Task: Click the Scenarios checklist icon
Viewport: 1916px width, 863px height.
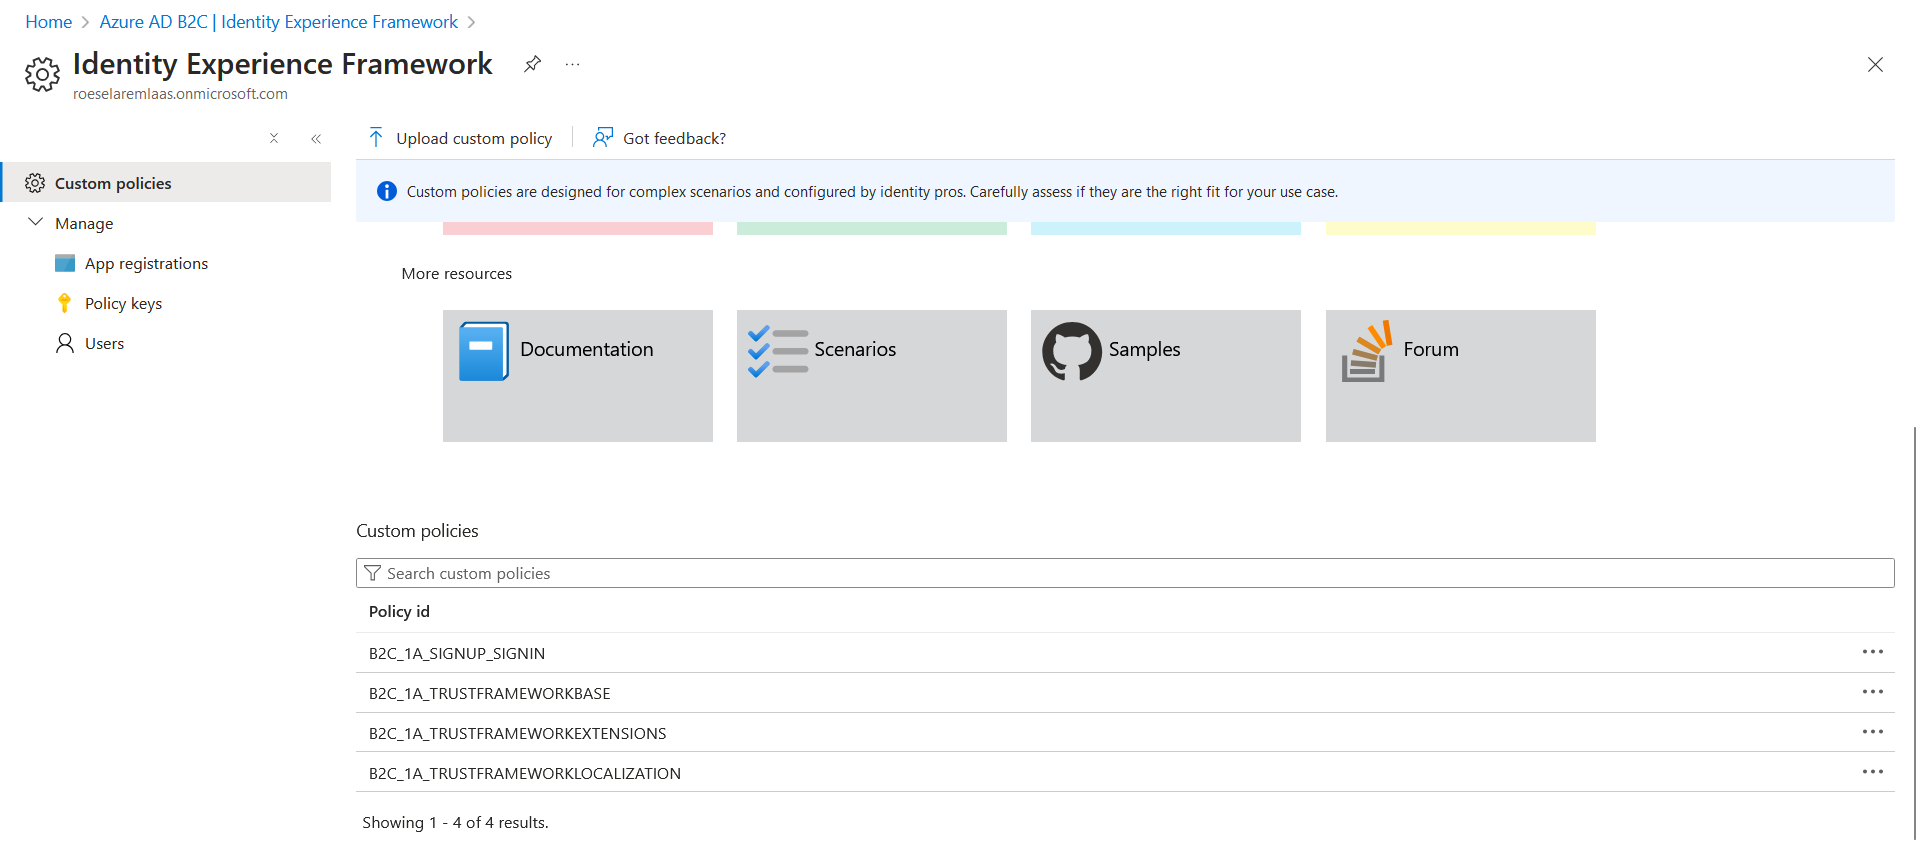Action: [778, 351]
